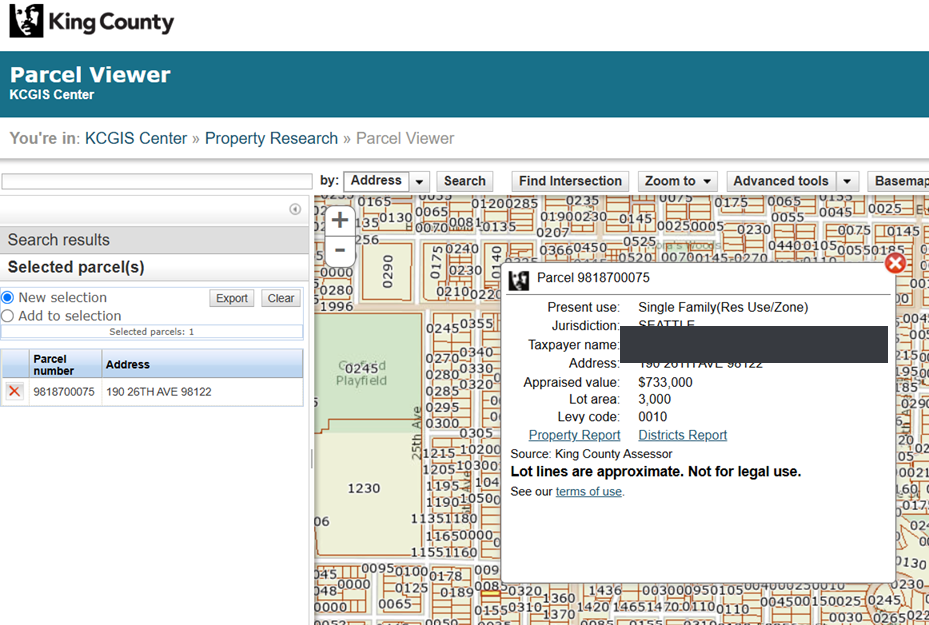Click the Address column header

coord(202,364)
